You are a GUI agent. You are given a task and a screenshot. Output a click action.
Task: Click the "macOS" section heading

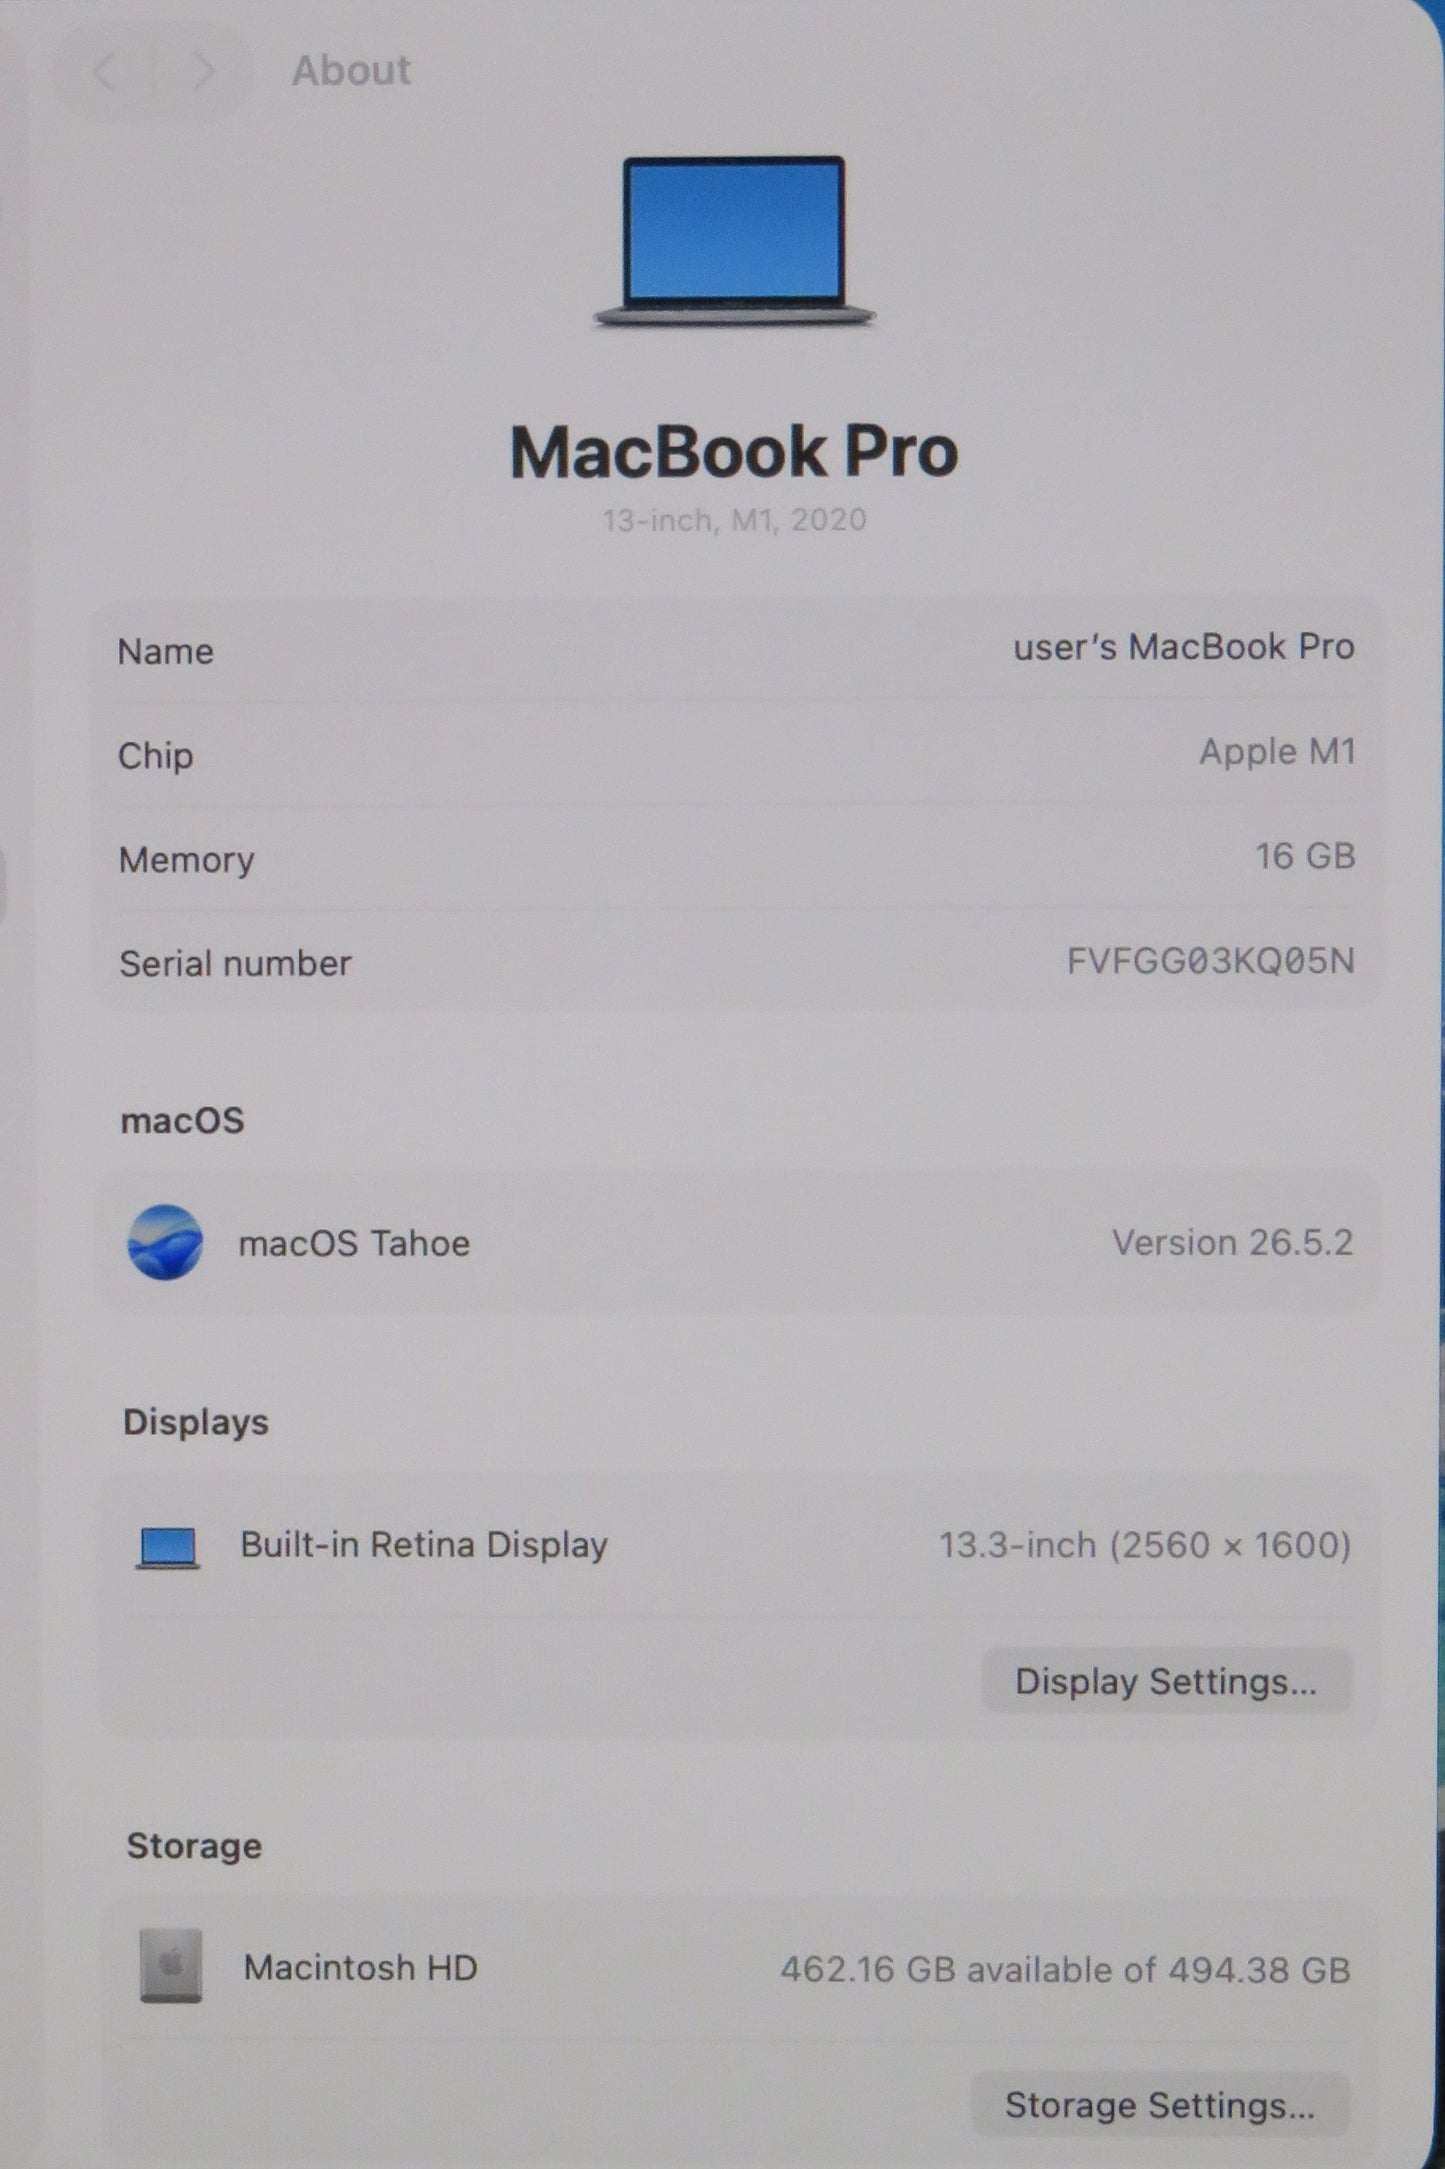[182, 1121]
